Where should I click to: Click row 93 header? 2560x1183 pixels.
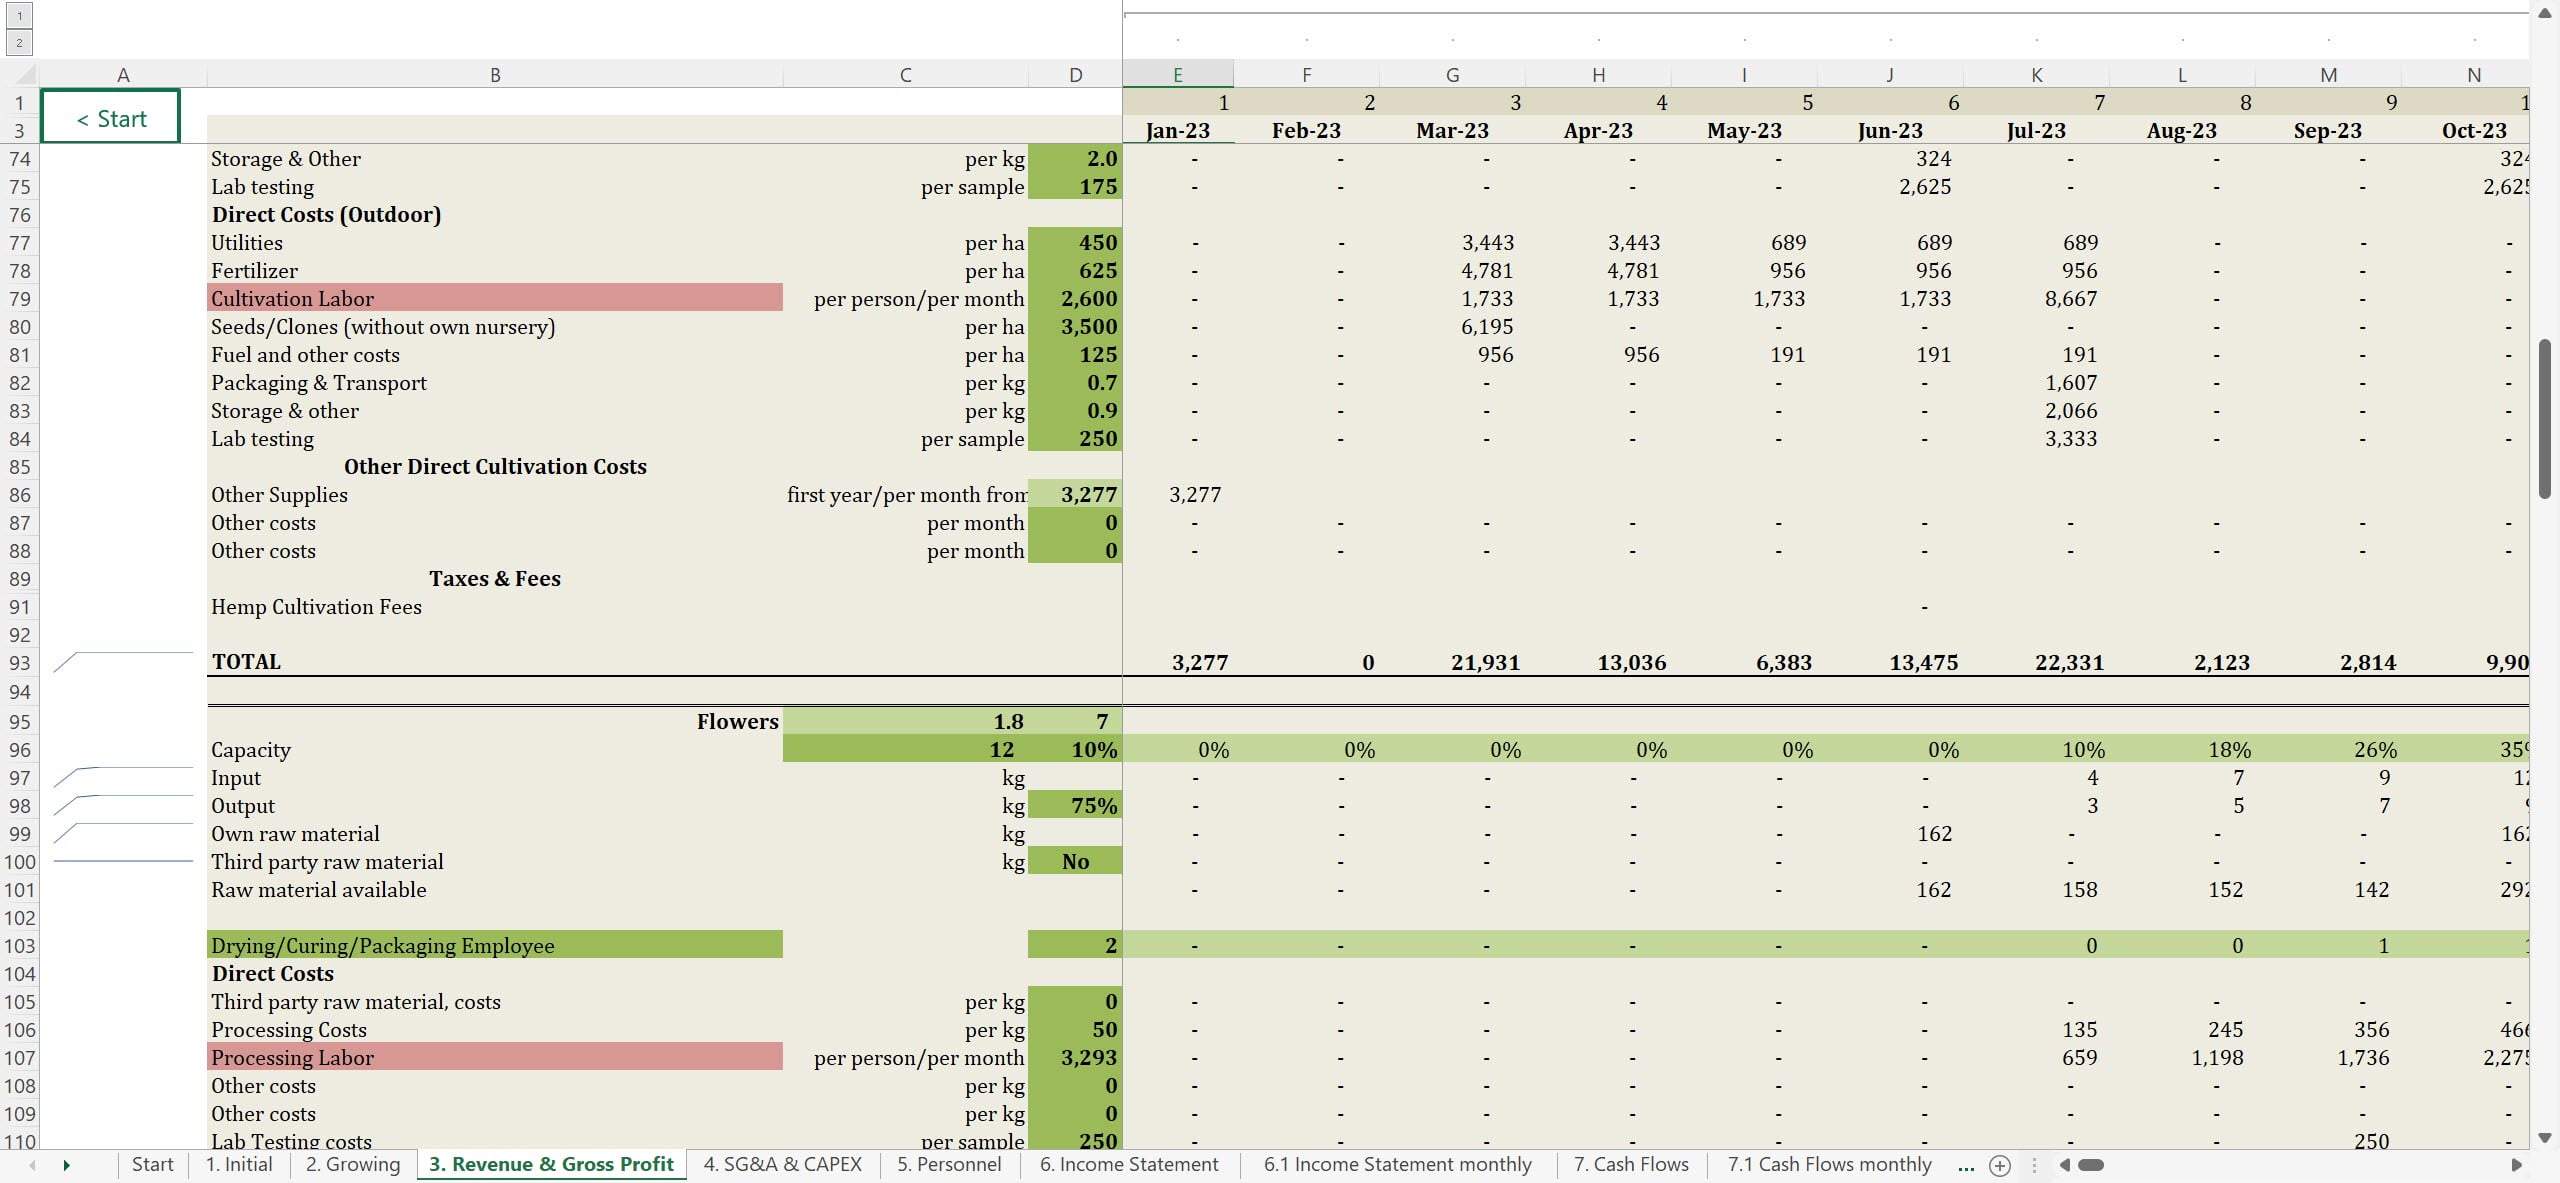19,663
